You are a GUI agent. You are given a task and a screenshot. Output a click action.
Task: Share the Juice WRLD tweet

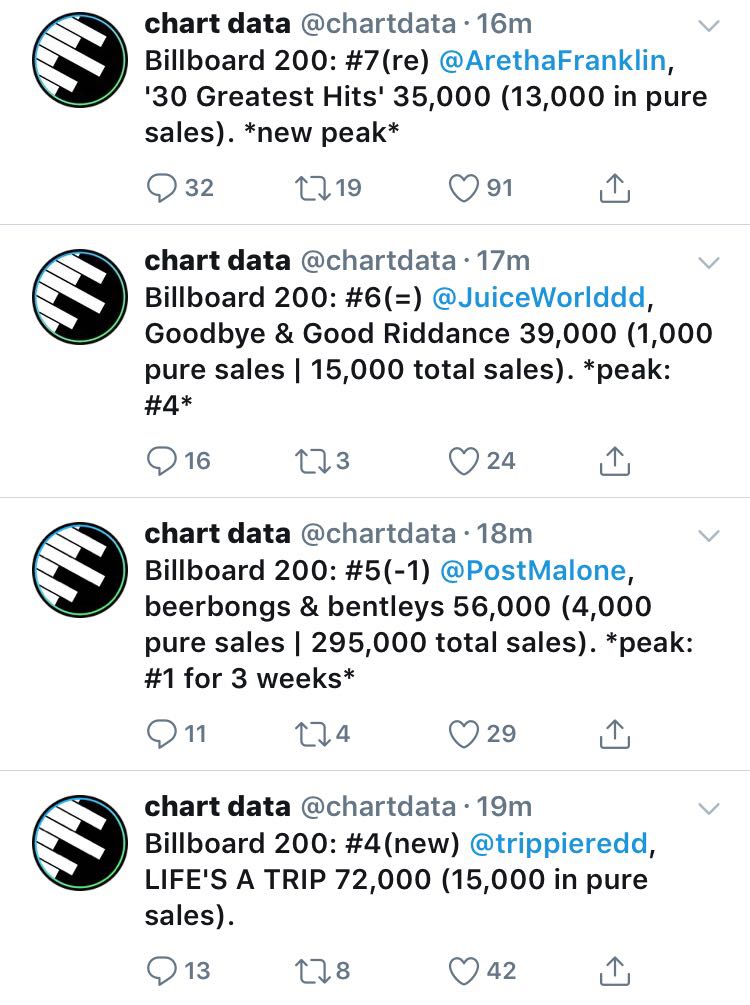[615, 460]
